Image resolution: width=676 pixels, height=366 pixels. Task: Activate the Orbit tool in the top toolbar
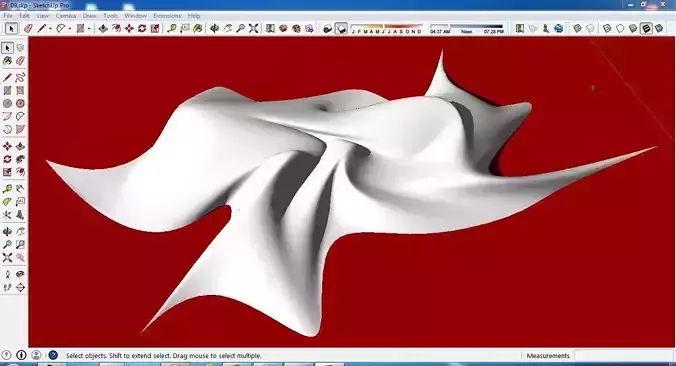coord(214,28)
